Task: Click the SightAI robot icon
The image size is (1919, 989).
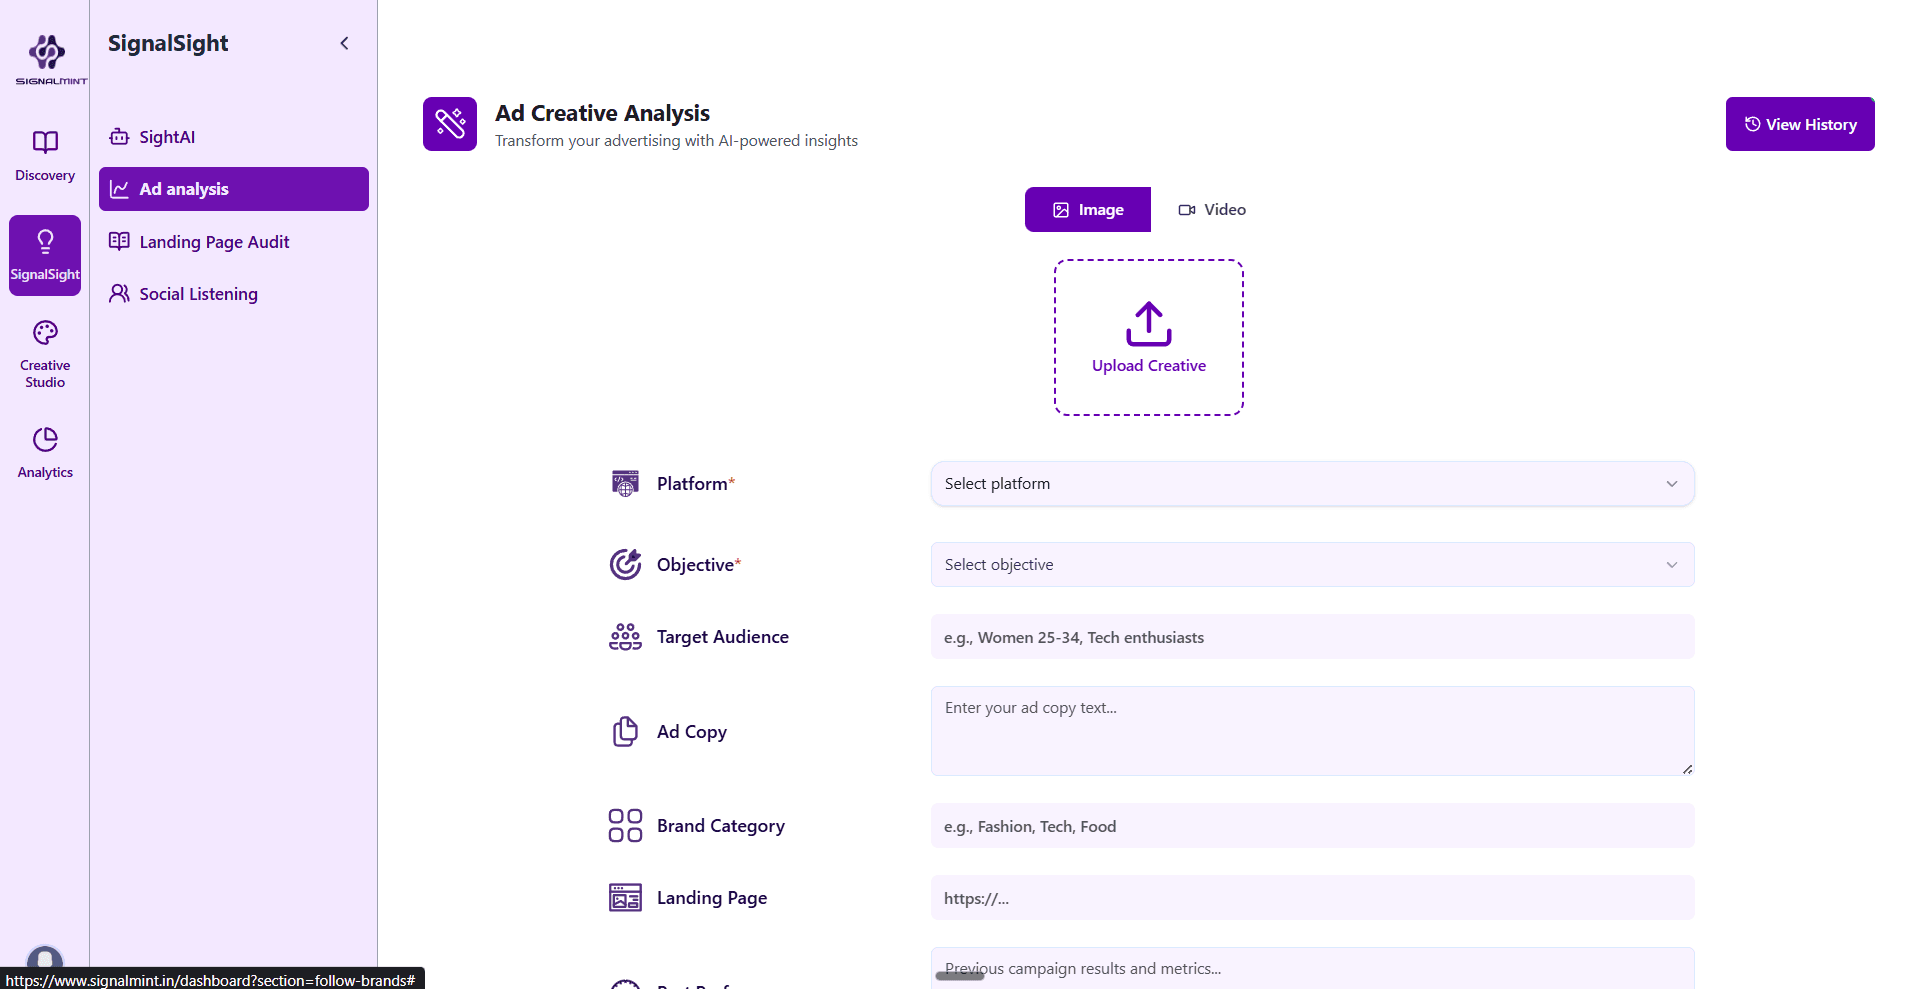Action: coord(120,136)
